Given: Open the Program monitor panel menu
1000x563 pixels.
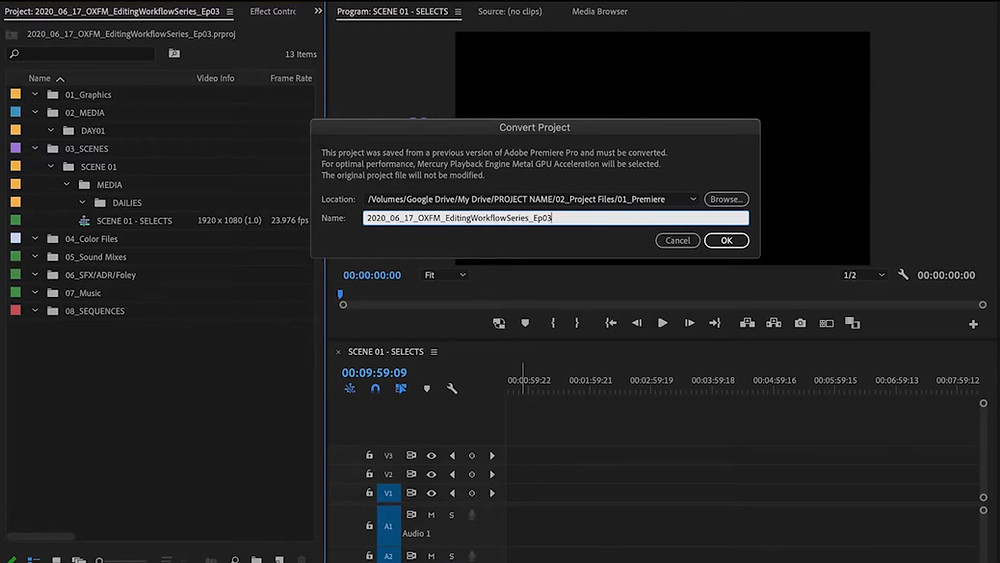Looking at the screenshot, I should pos(458,11).
